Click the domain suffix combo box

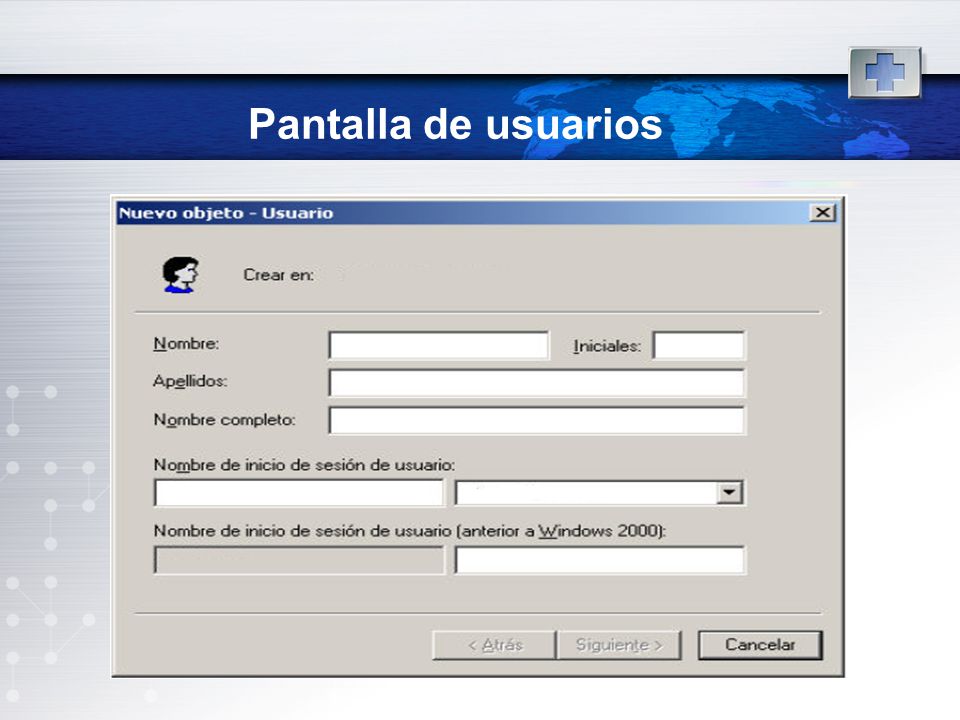[x=599, y=493]
